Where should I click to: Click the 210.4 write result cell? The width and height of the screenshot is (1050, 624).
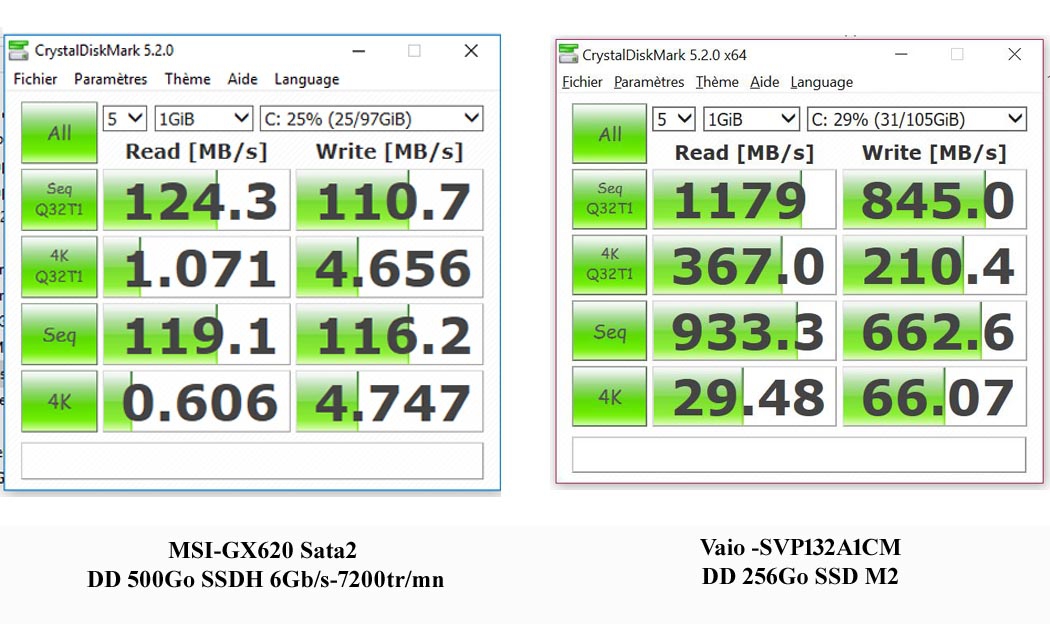[934, 264]
